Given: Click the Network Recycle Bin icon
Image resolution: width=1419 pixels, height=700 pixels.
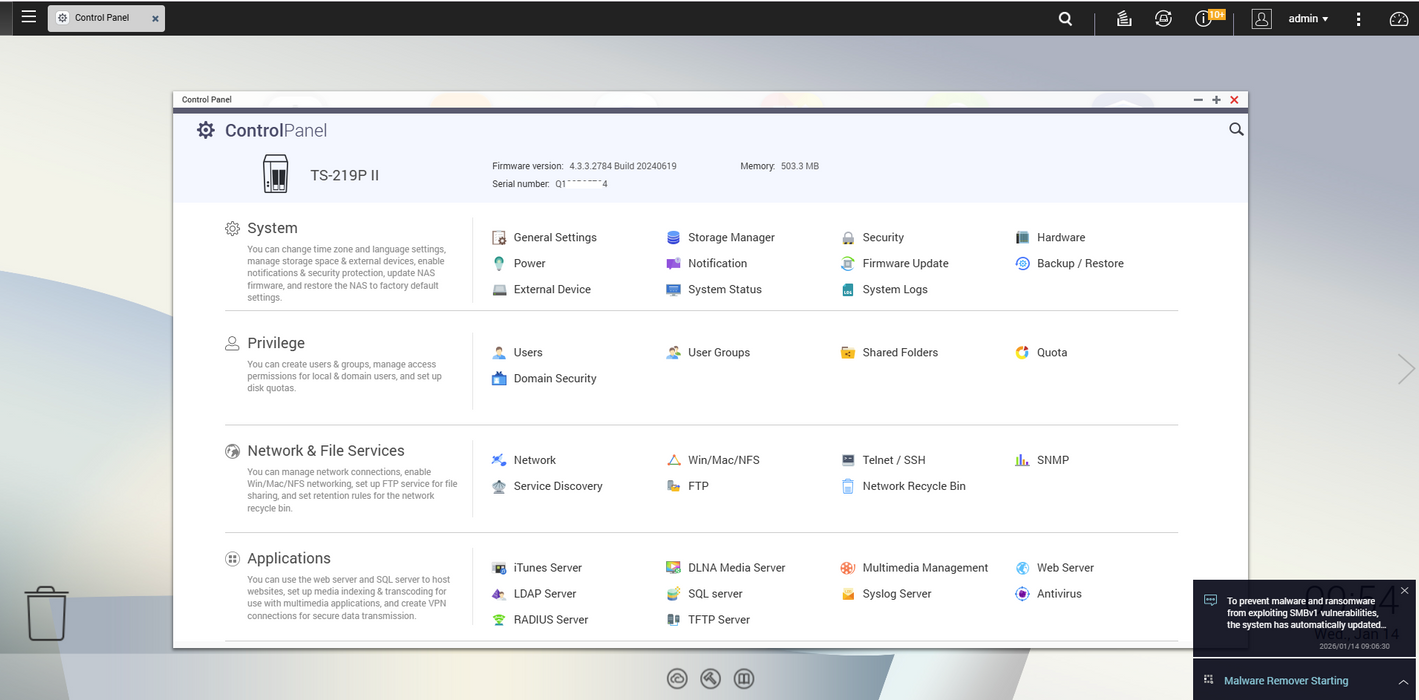Looking at the screenshot, I should click(848, 486).
